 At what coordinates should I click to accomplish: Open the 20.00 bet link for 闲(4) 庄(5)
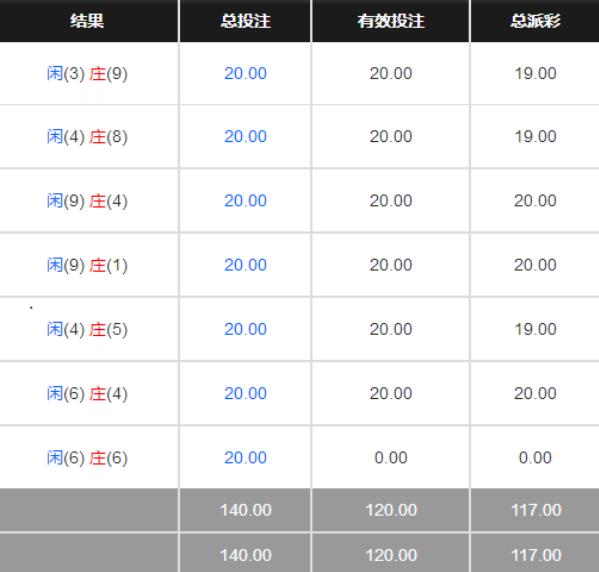coord(245,329)
